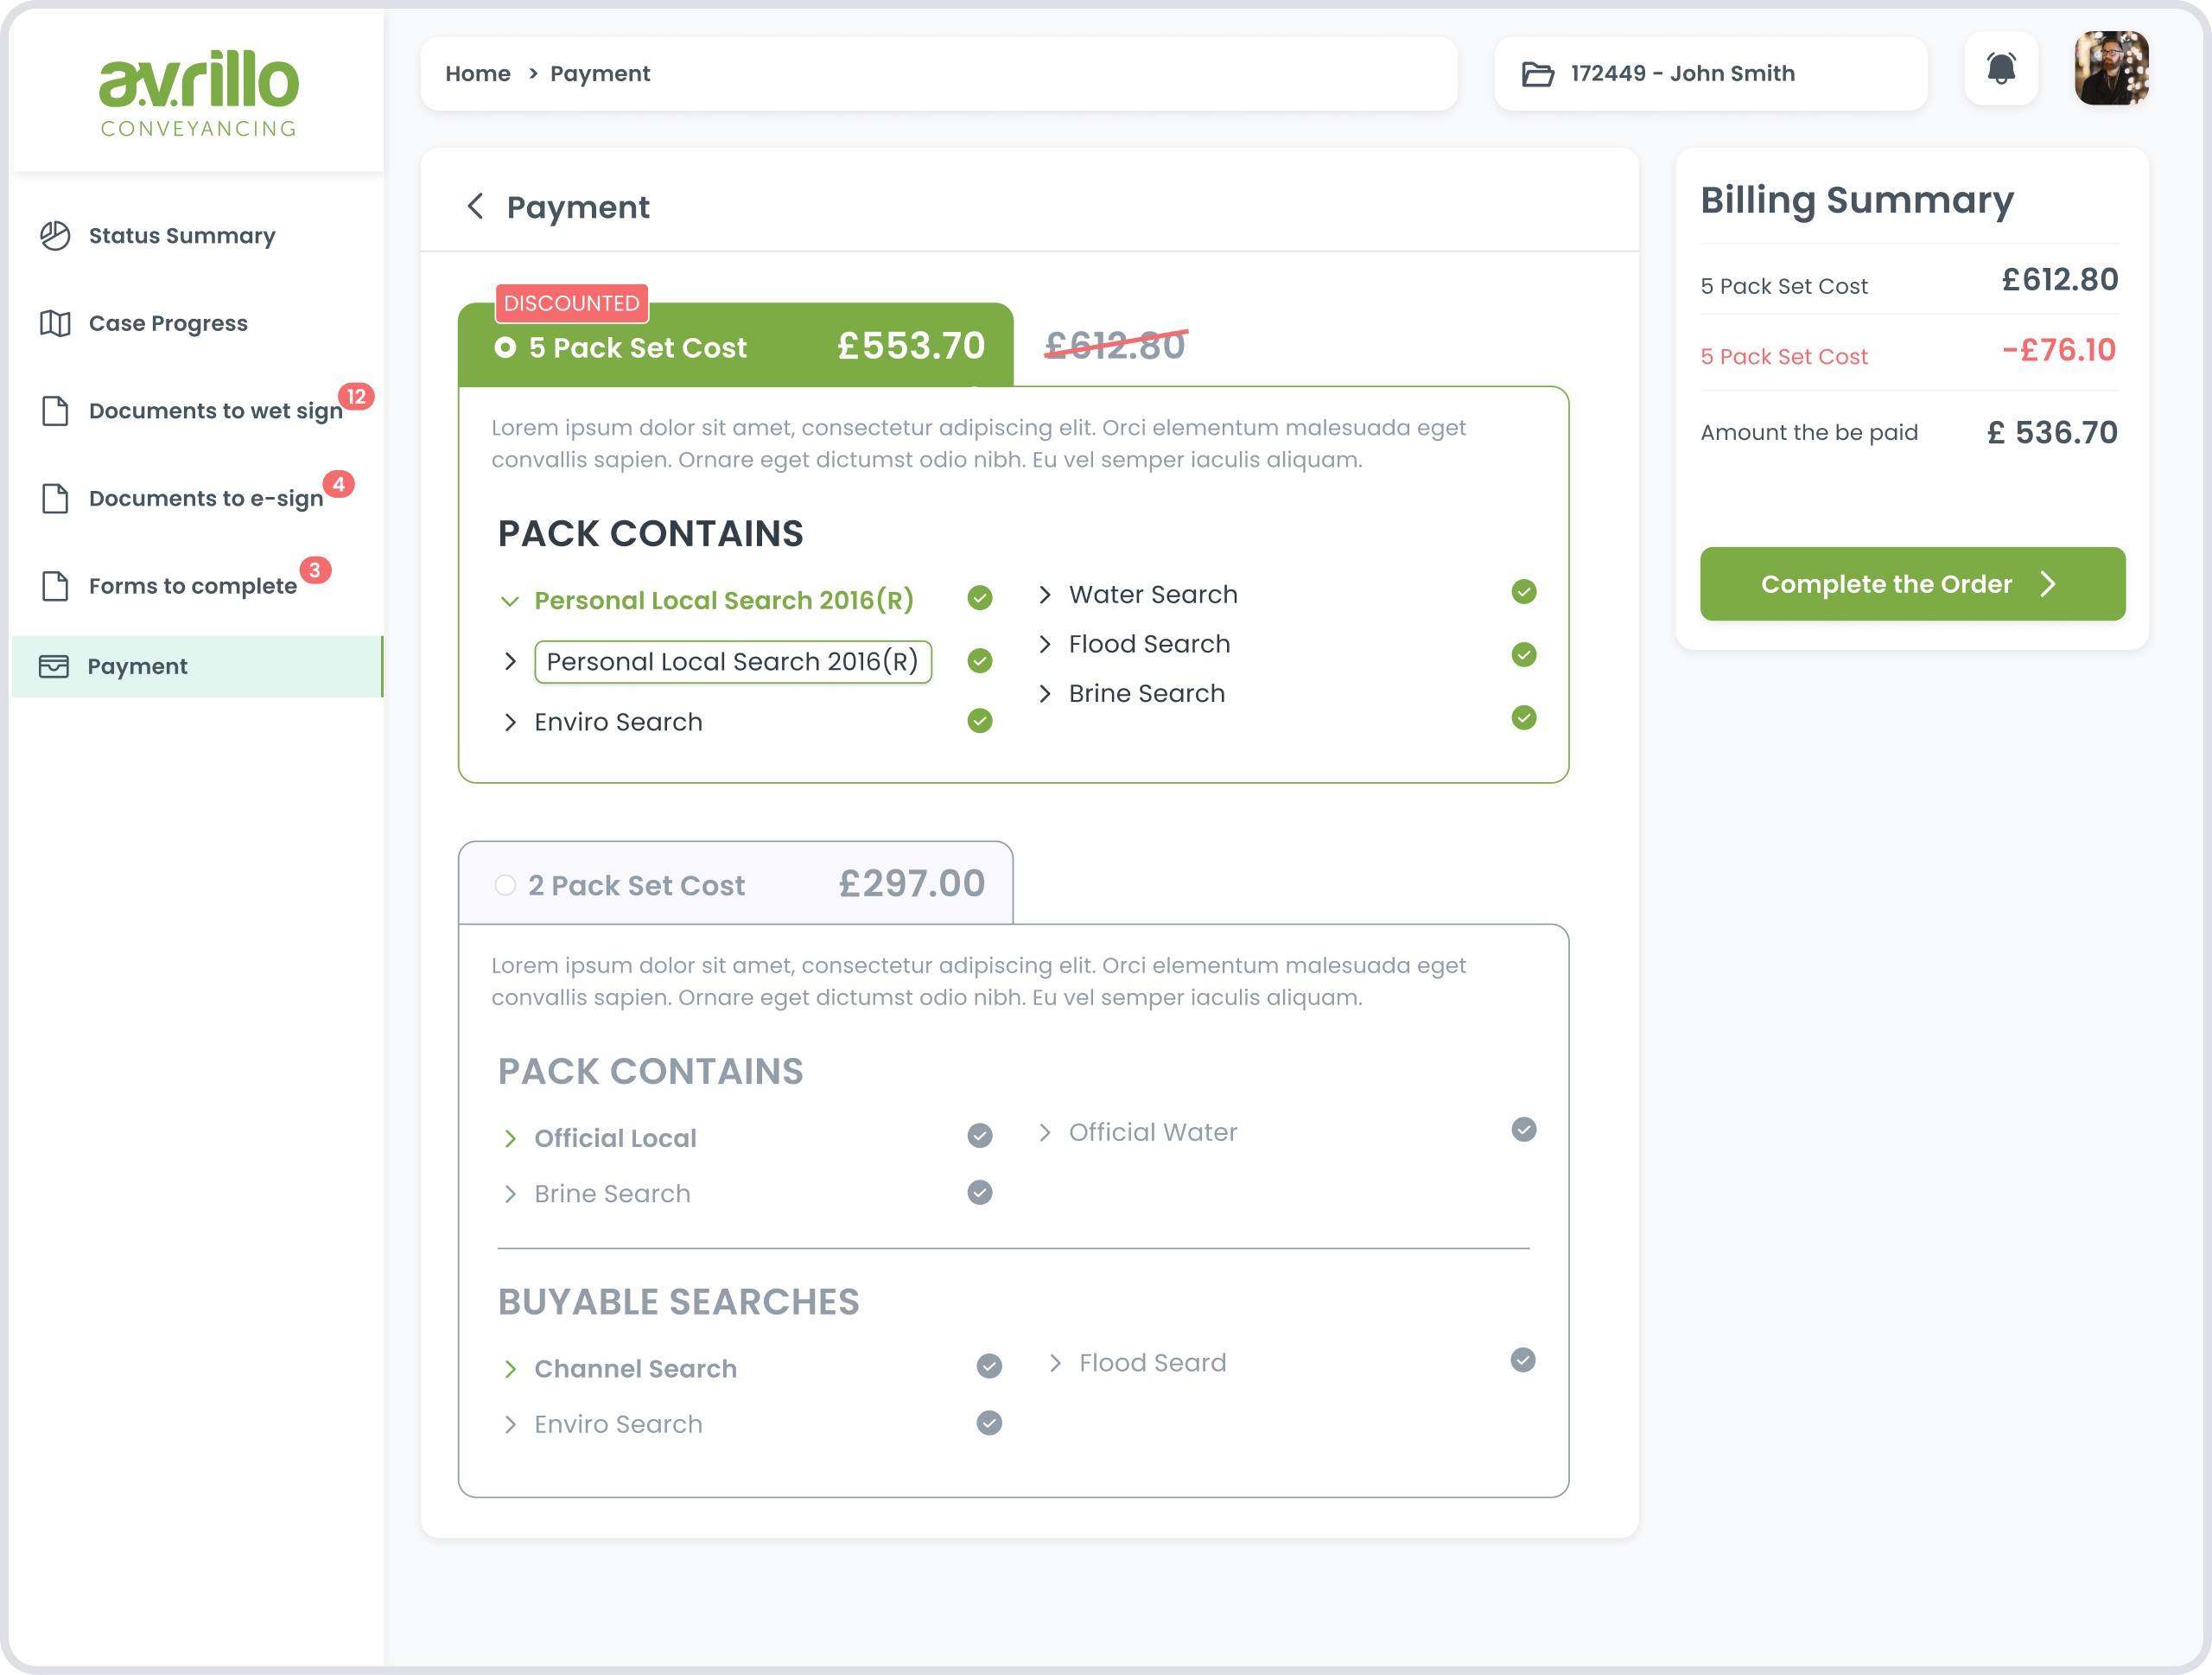The width and height of the screenshot is (2212, 1675).
Task: Click the case folder icon
Action: tap(1537, 74)
